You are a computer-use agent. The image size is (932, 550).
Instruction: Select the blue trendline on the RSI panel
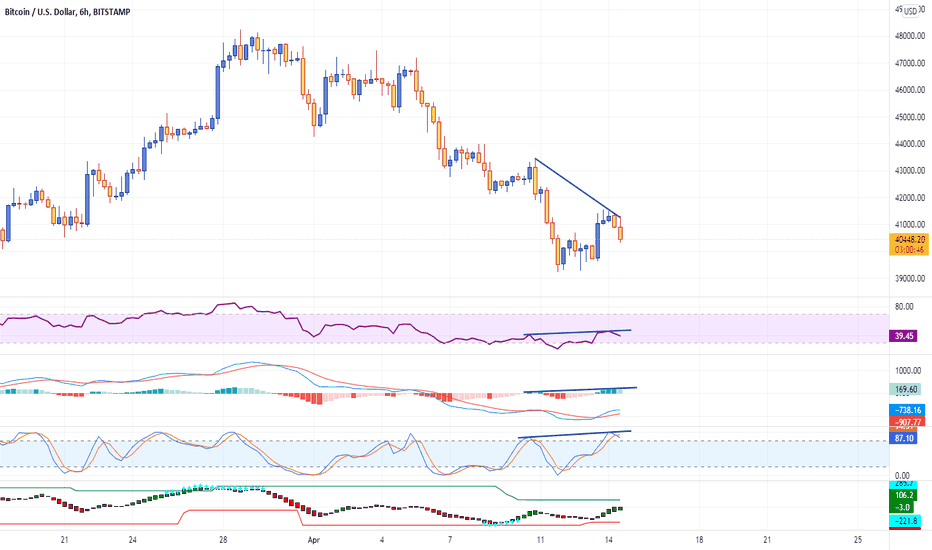[577, 332]
